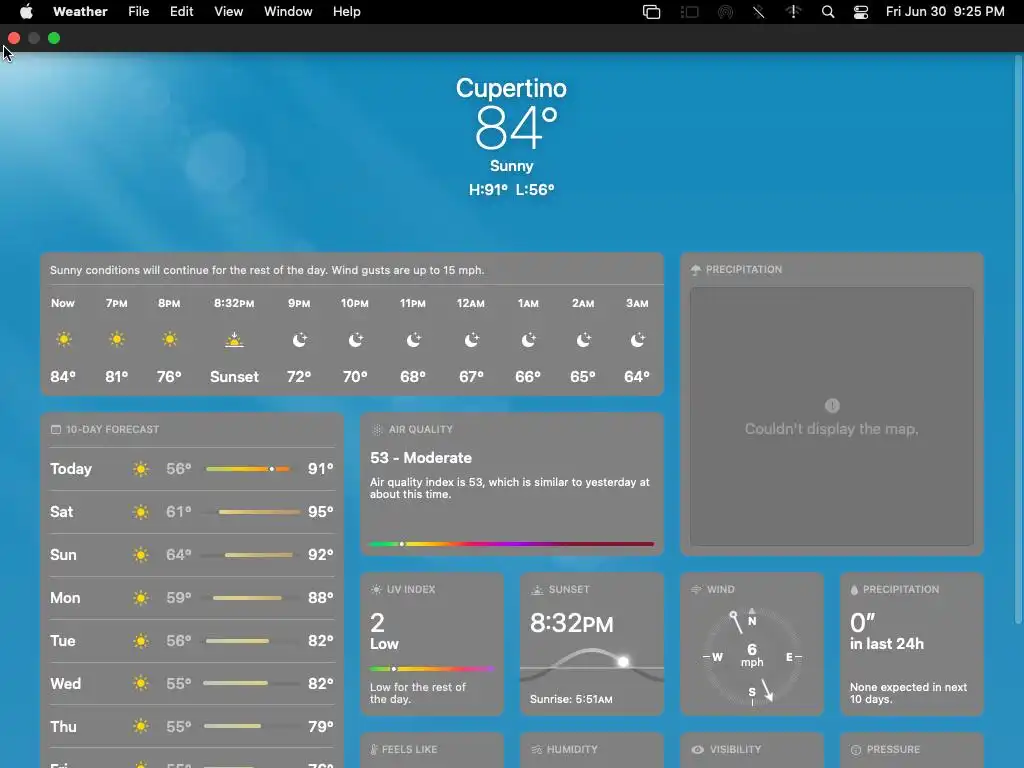The width and height of the screenshot is (1024, 768).
Task: Click the 8:32PM sunset time value
Action: click(571, 624)
